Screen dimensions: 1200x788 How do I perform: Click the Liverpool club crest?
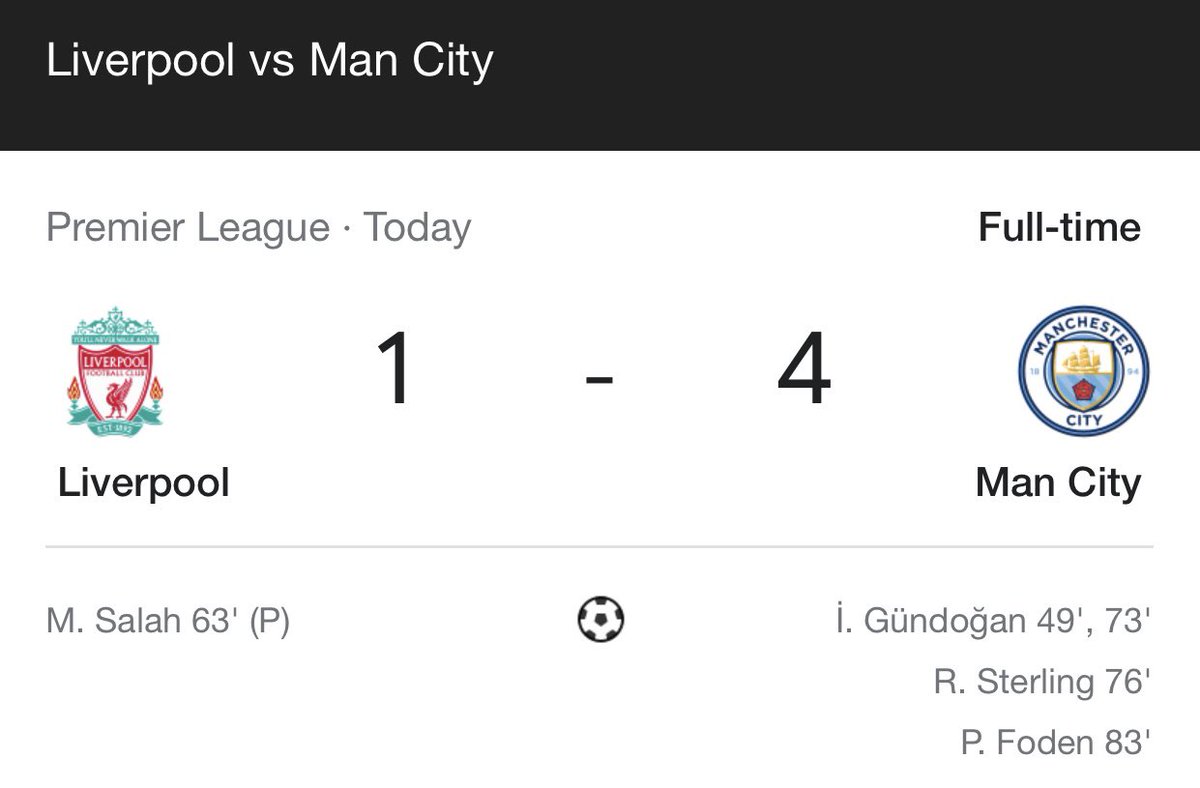tap(115, 370)
